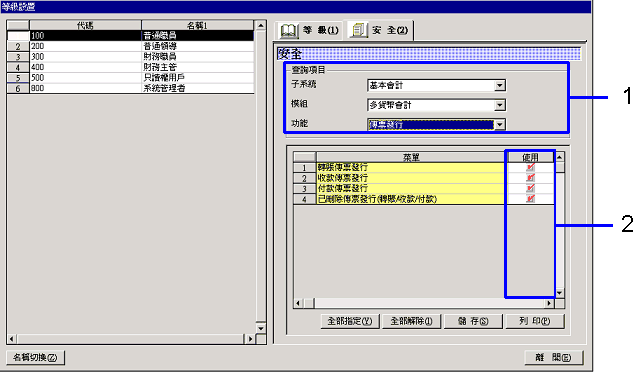Click row number 6 header in level list

(x=18, y=88)
